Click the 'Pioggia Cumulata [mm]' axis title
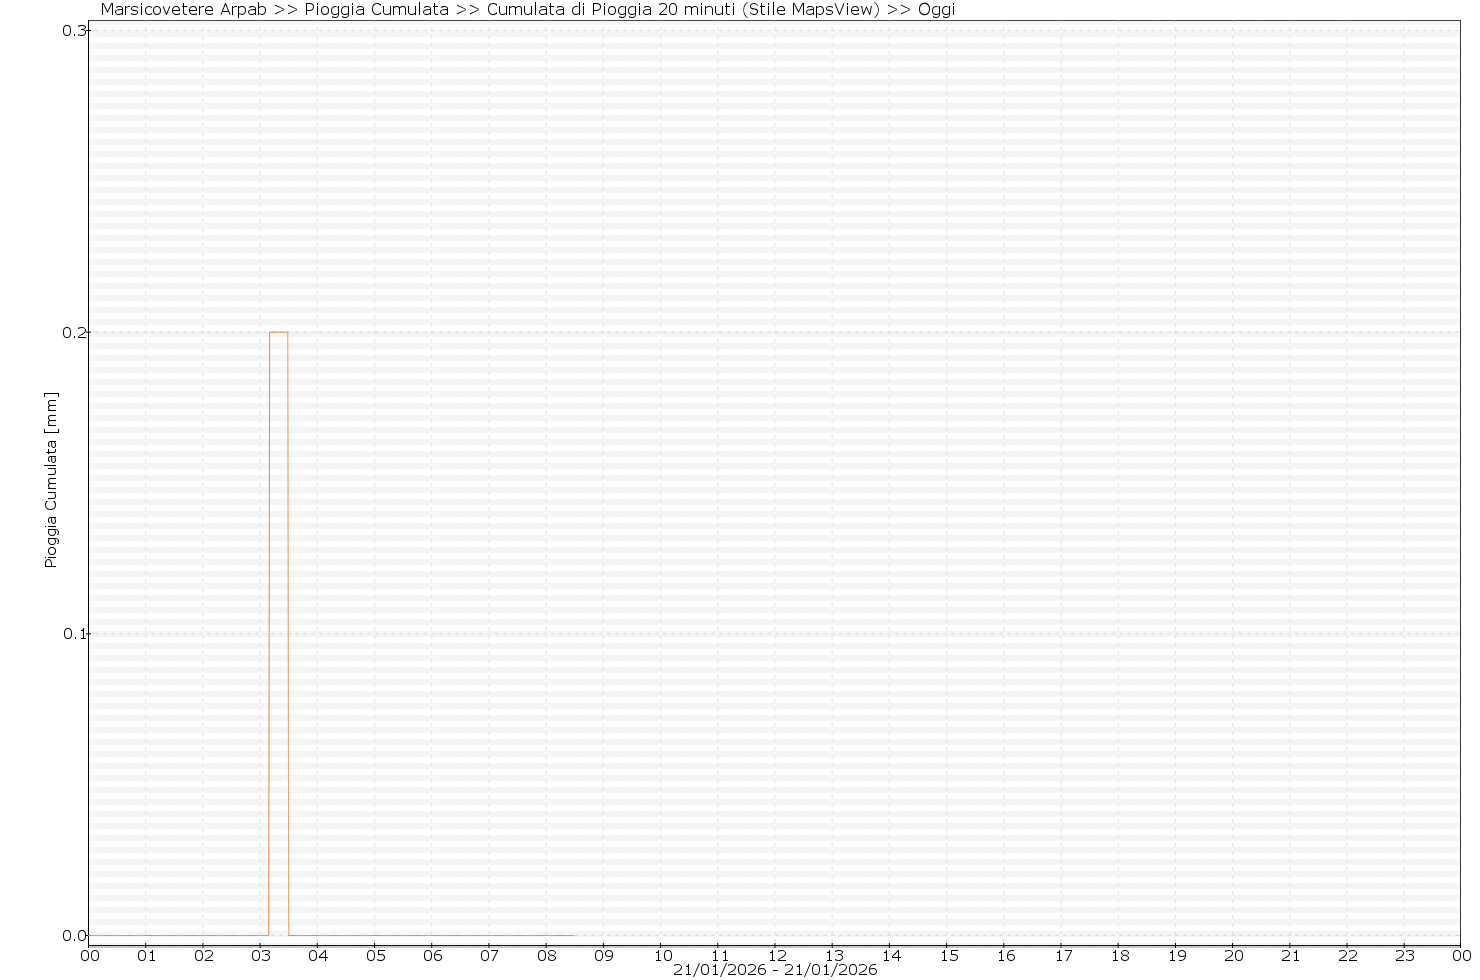Screen dimensions: 1480x980 coord(52,480)
